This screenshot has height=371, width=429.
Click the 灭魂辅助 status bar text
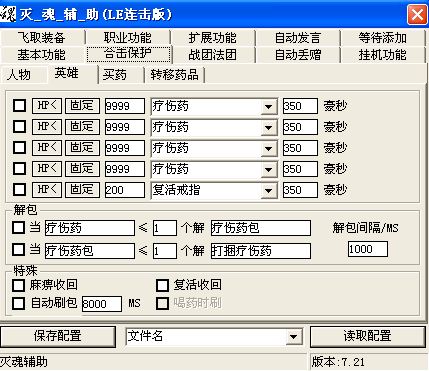(x=24, y=362)
